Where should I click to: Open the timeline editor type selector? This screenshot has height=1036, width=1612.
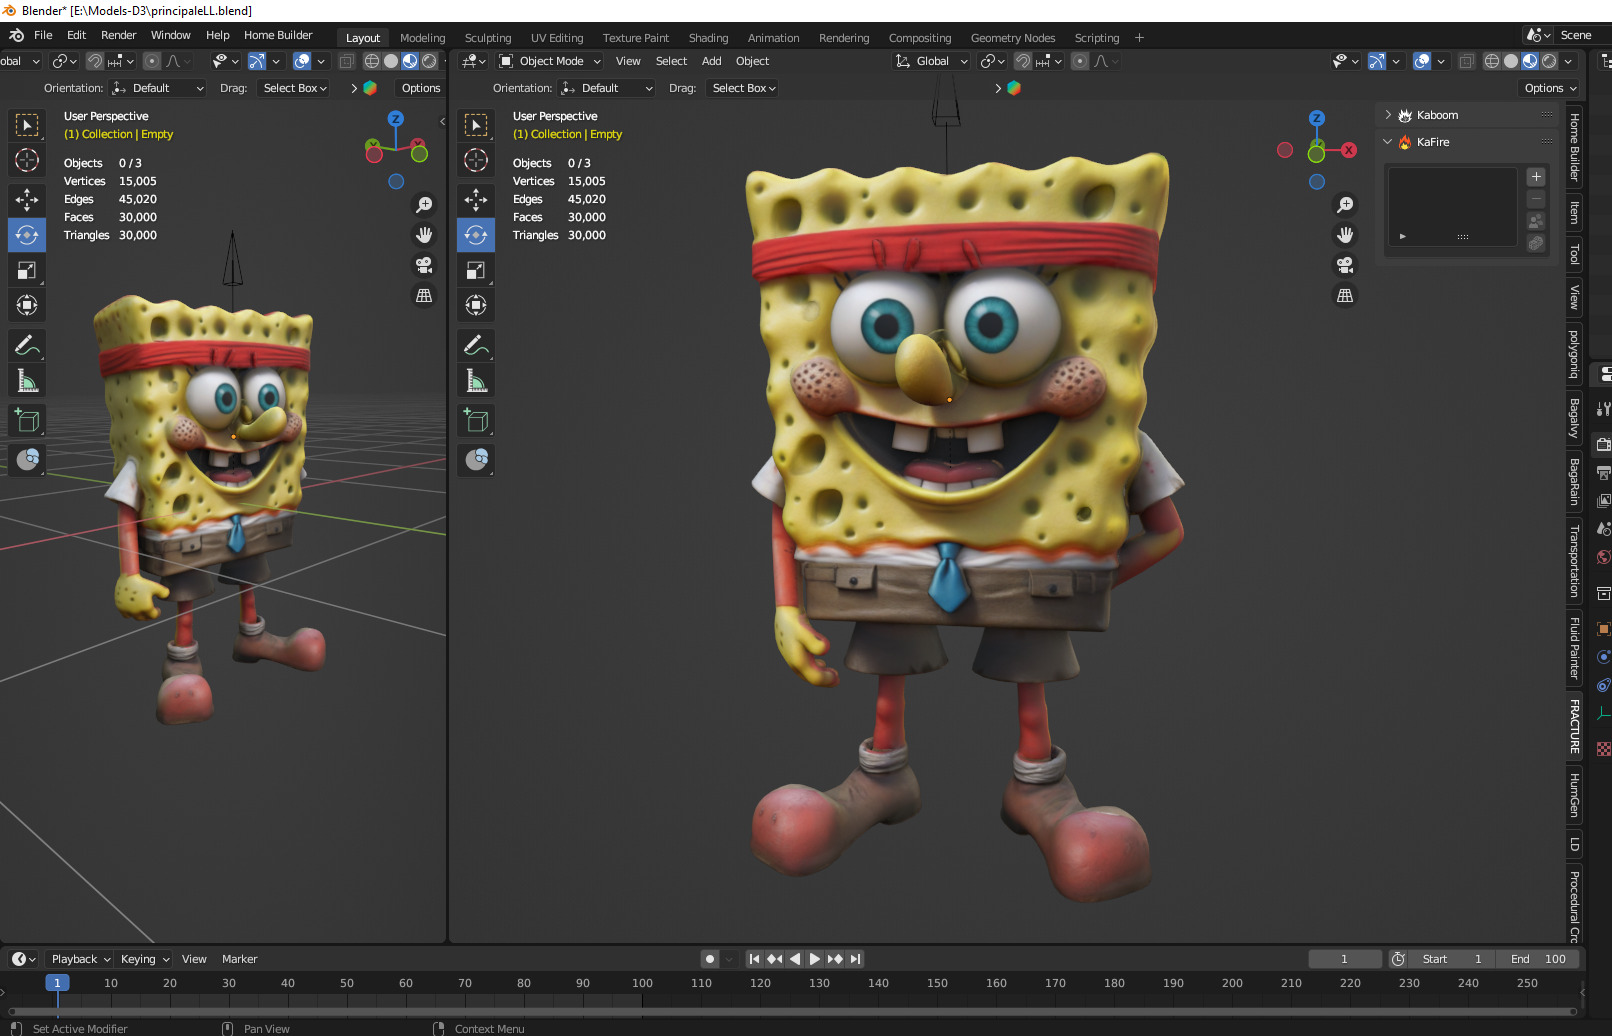(24, 959)
